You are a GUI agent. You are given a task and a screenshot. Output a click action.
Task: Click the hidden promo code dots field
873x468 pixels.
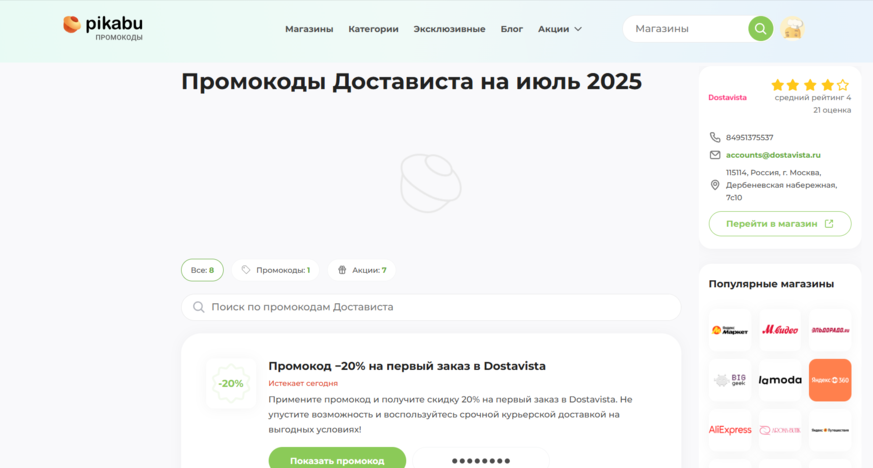(481, 459)
